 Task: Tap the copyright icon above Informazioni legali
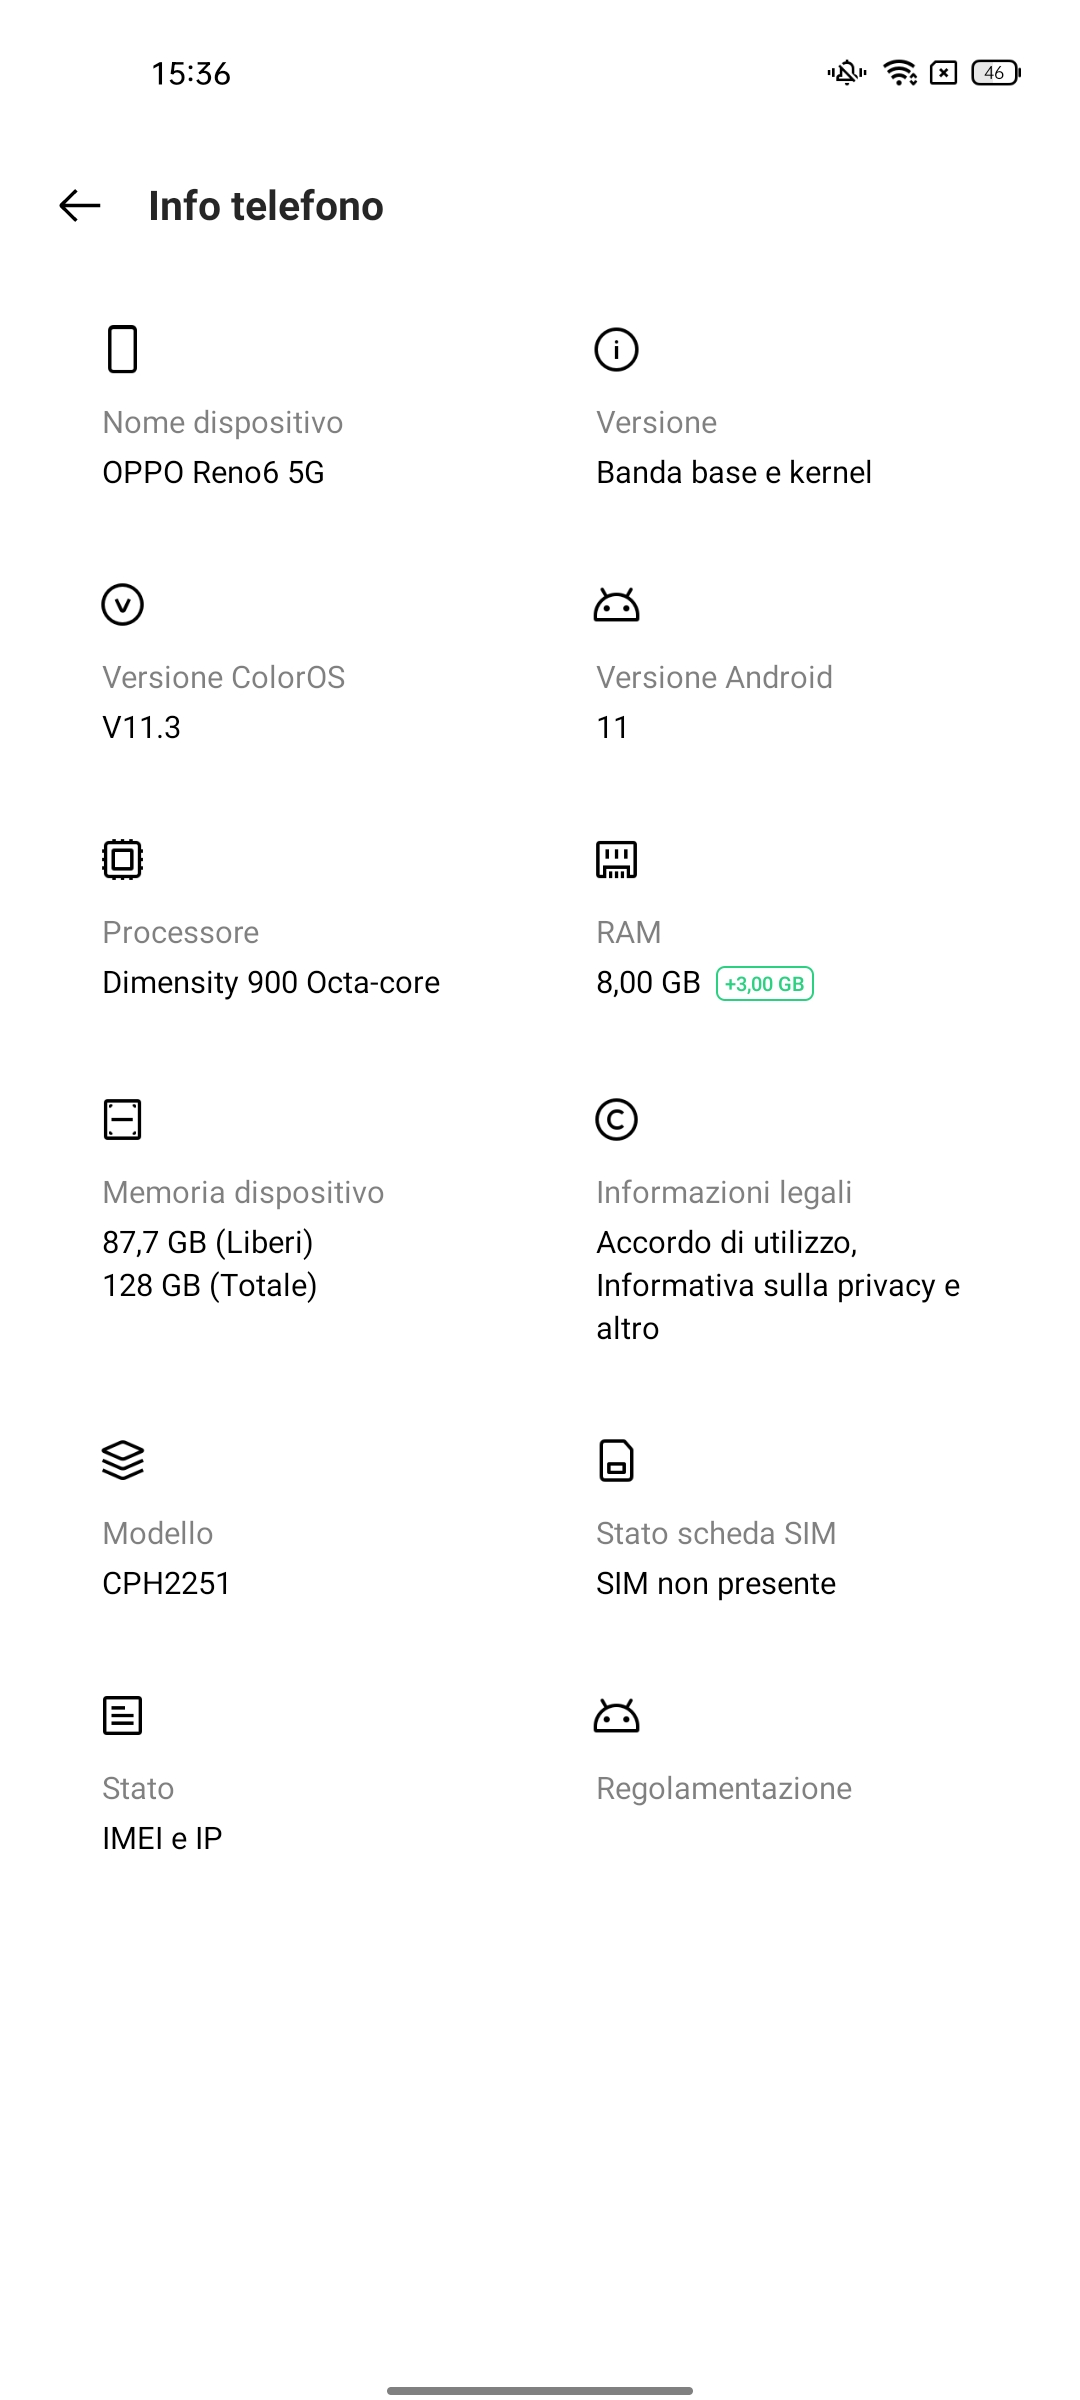pyautogui.click(x=616, y=1119)
